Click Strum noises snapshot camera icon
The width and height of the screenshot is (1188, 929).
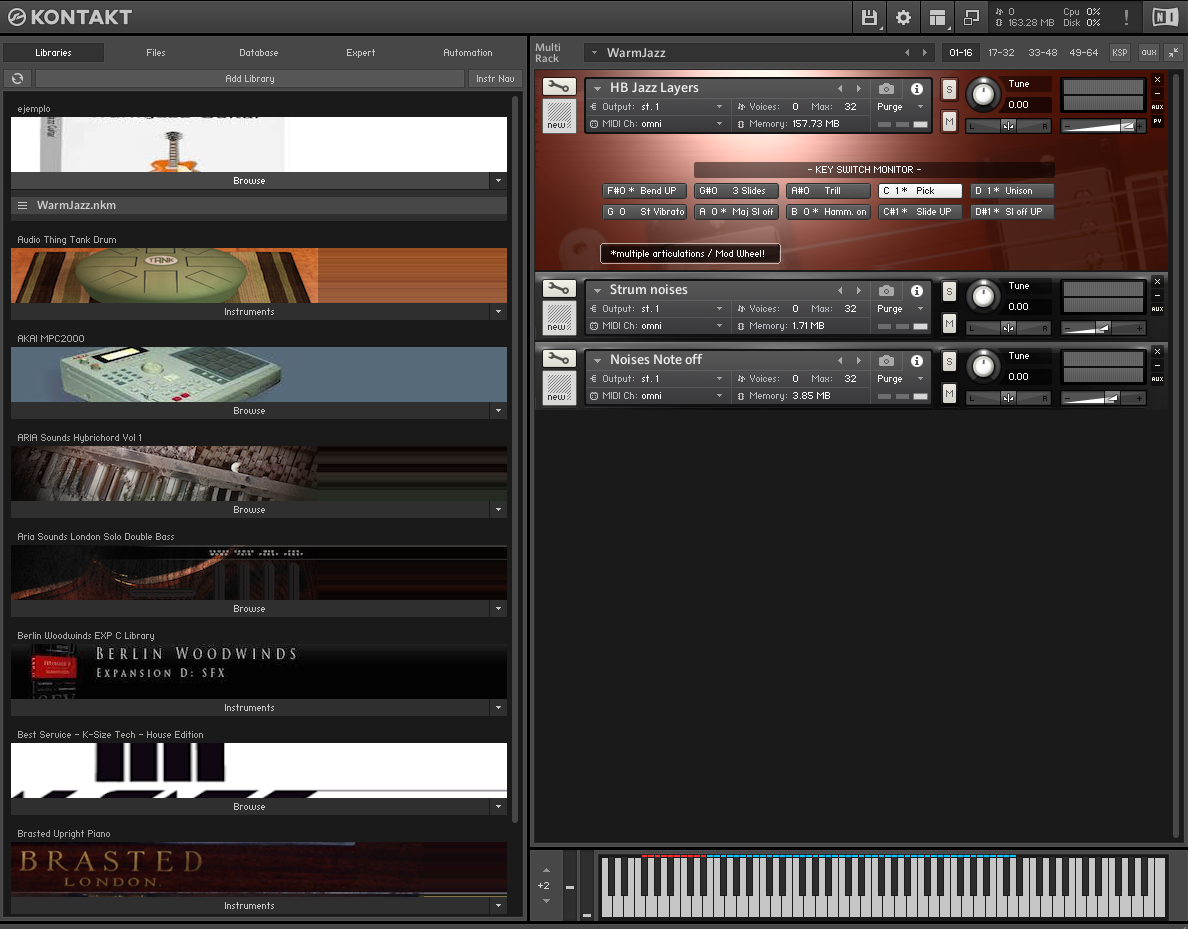click(x=886, y=290)
